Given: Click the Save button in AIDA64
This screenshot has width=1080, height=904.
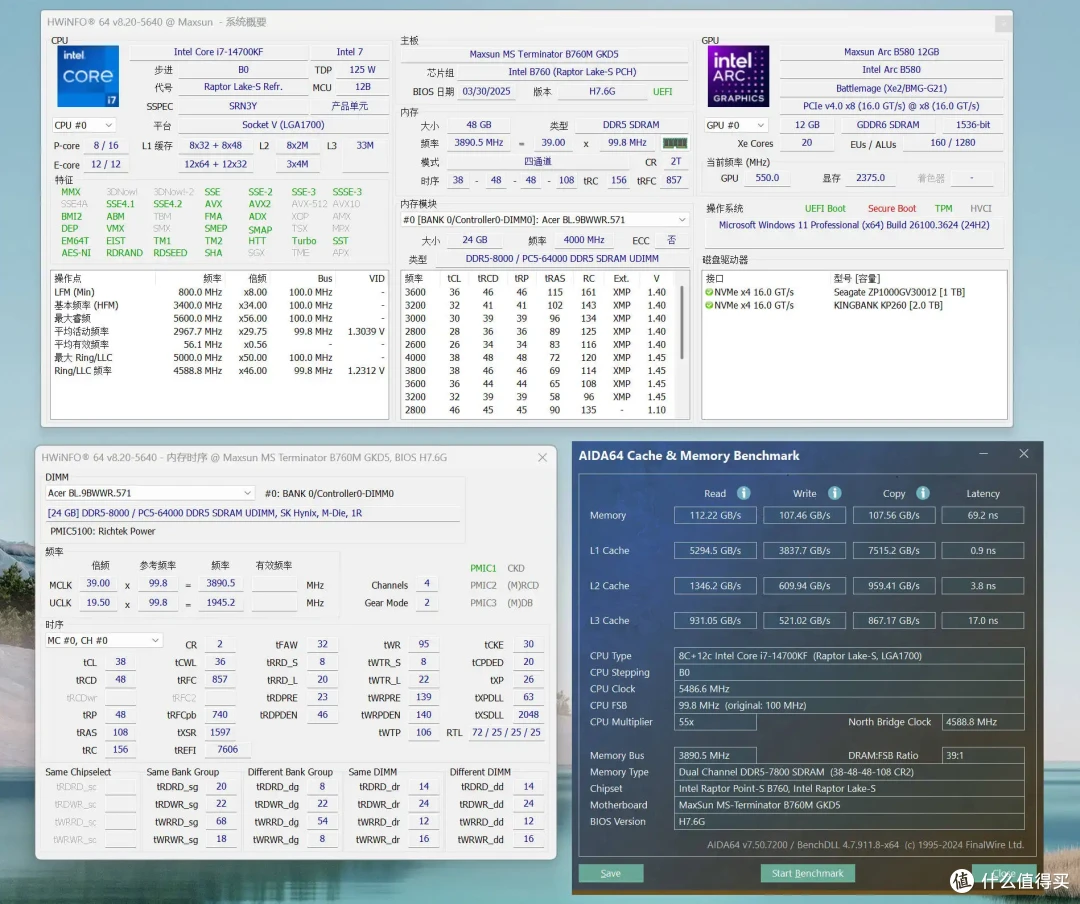Looking at the screenshot, I should point(611,873).
